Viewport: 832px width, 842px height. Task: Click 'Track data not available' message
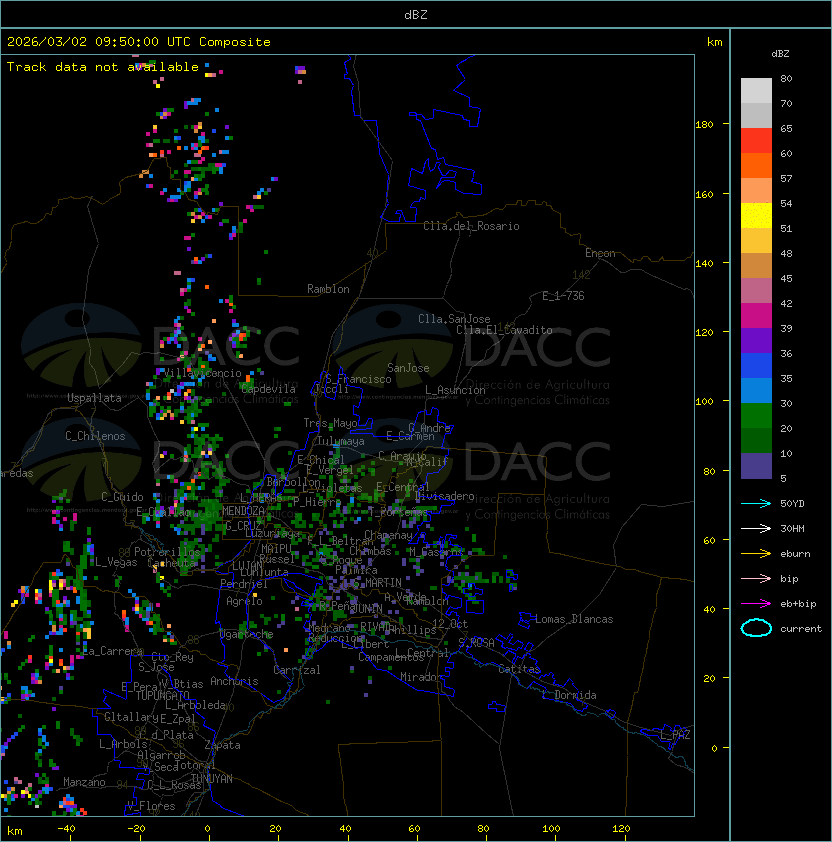coord(103,67)
